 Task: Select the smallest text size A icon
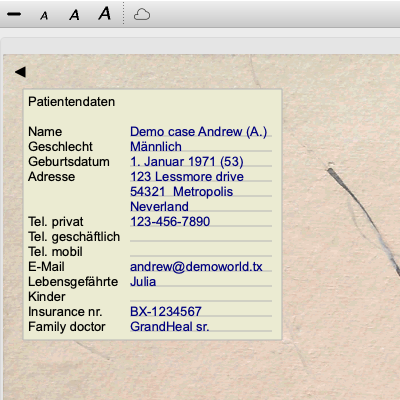pyautogui.click(x=44, y=16)
